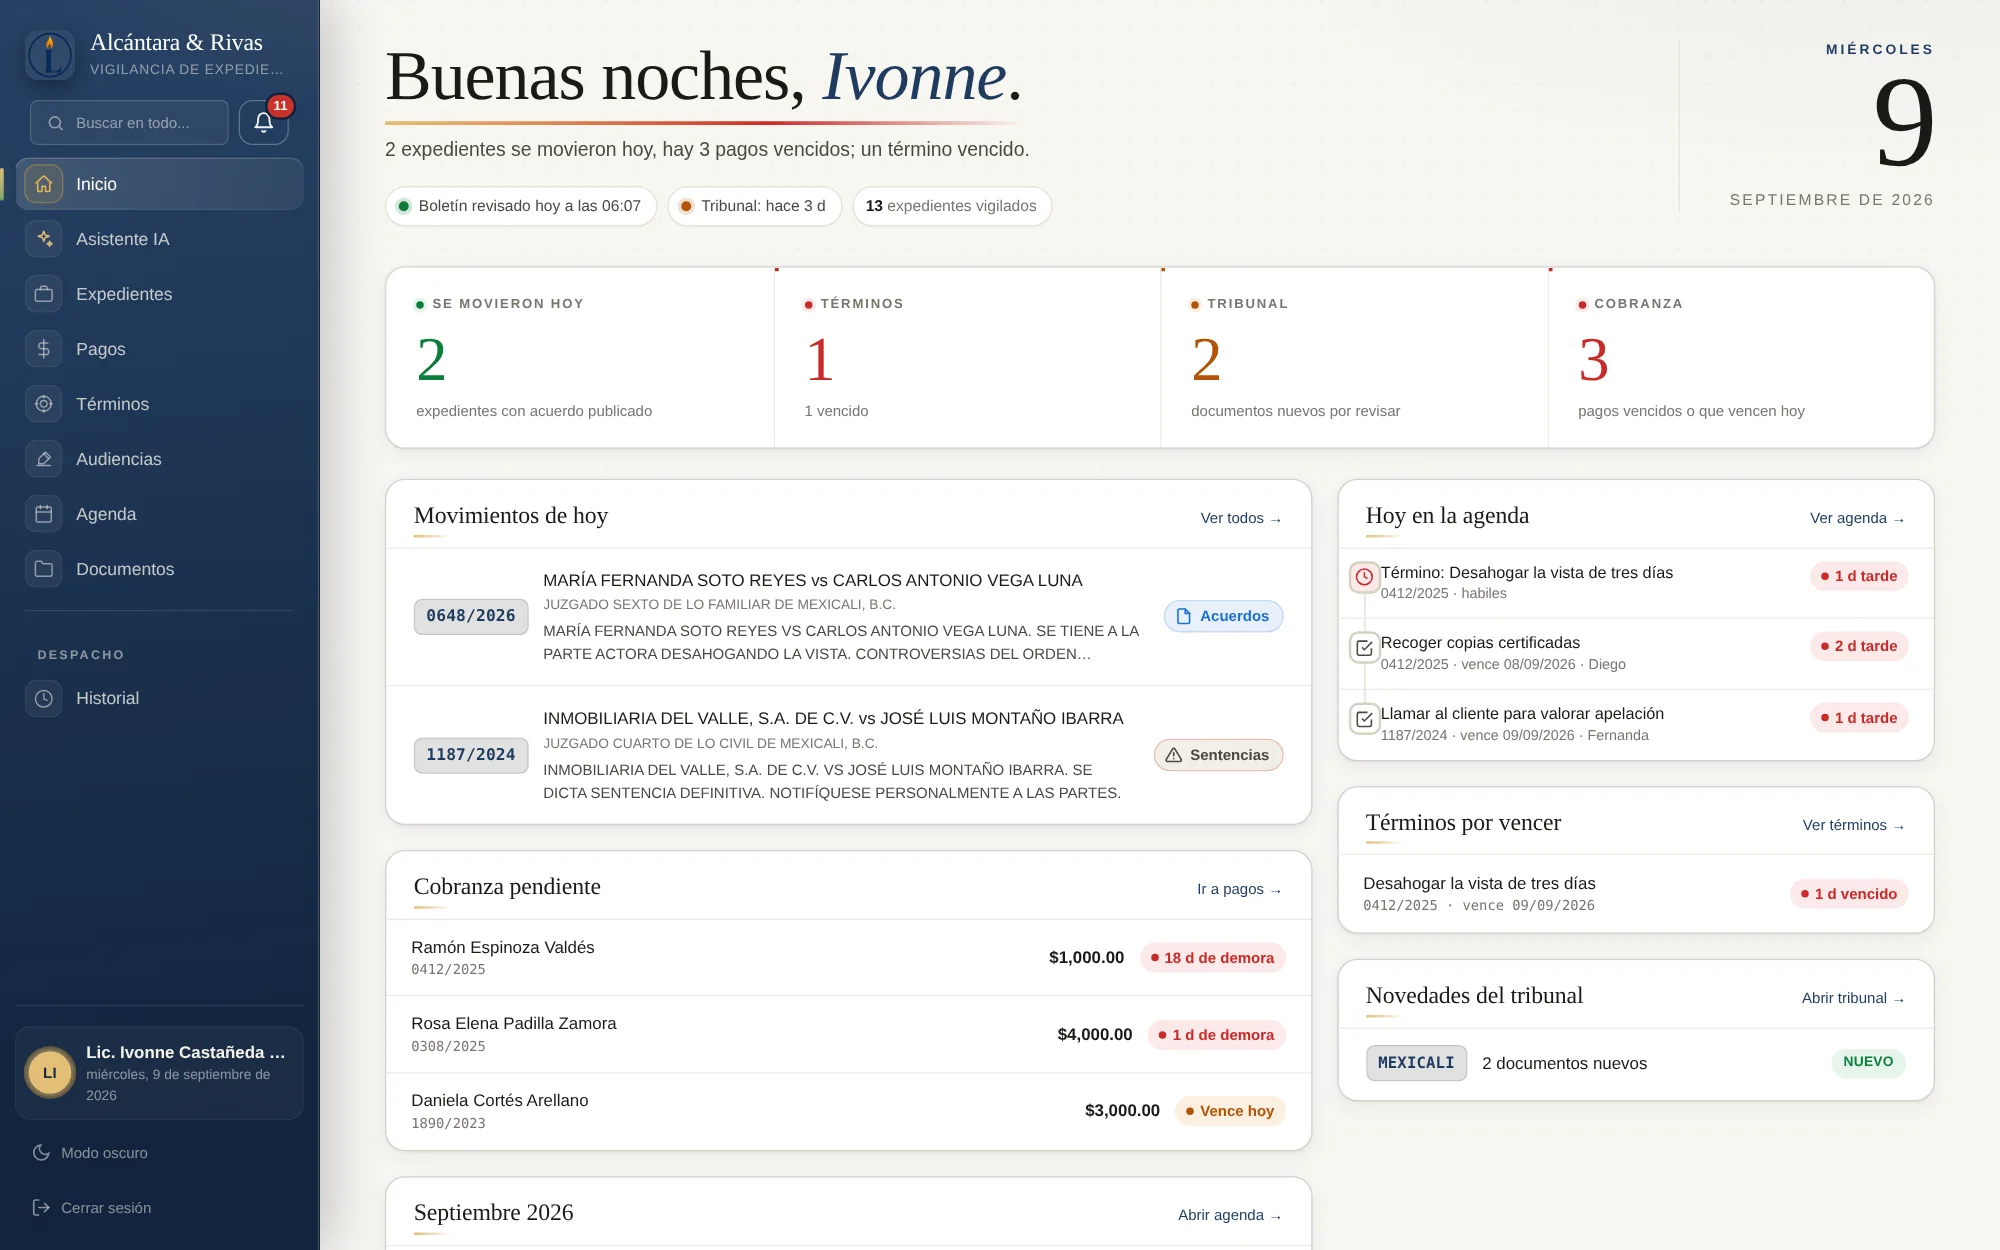Image resolution: width=2000 pixels, height=1250 pixels.
Task: Open the Expedientes menu item
Action: point(160,294)
